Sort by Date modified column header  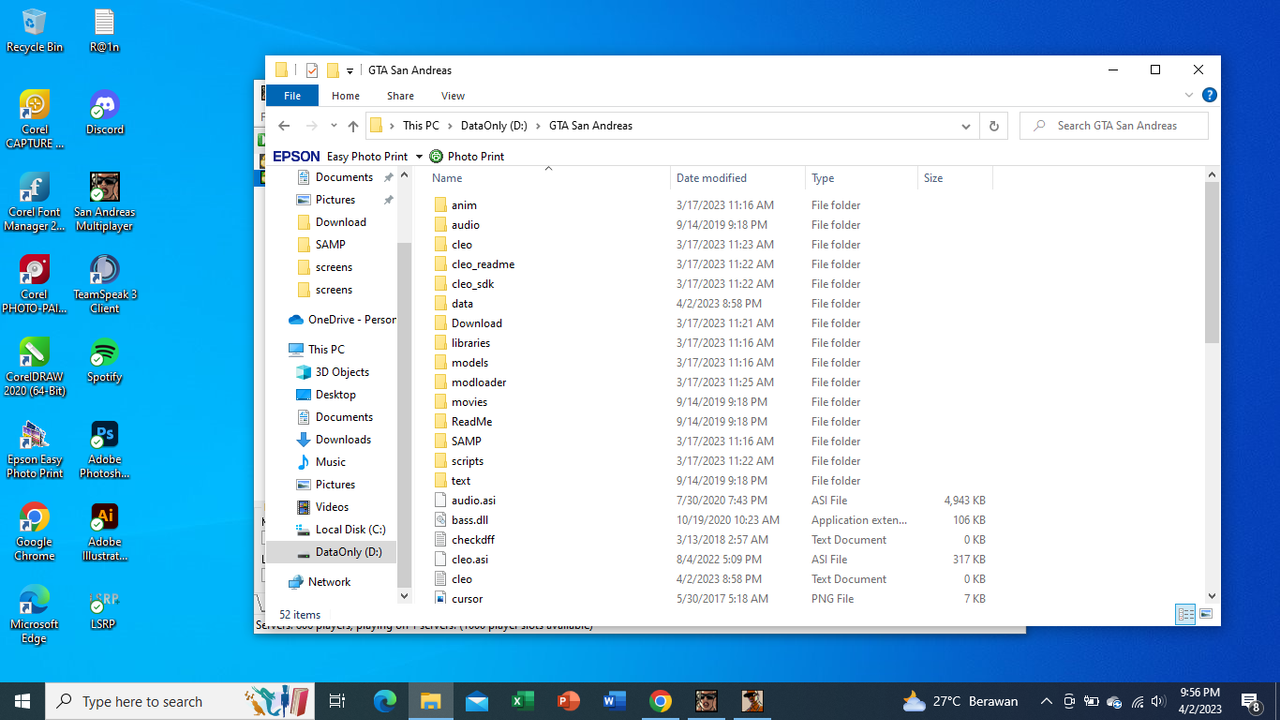738,178
